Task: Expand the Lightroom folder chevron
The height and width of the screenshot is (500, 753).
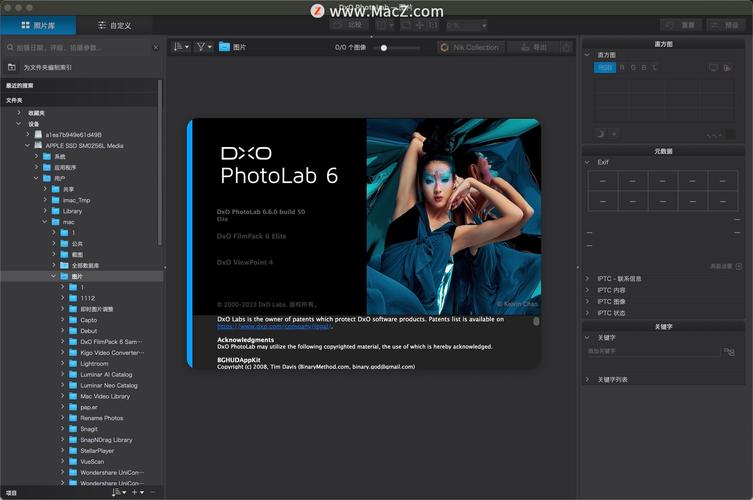Action: point(62,363)
